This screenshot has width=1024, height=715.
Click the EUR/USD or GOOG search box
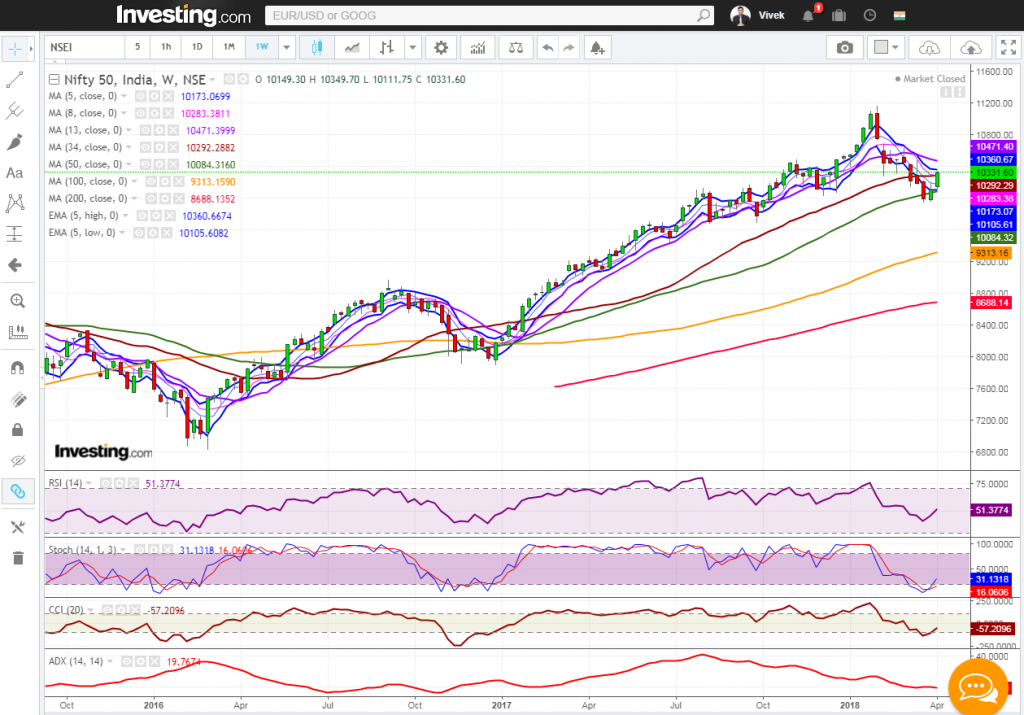[x=489, y=16]
